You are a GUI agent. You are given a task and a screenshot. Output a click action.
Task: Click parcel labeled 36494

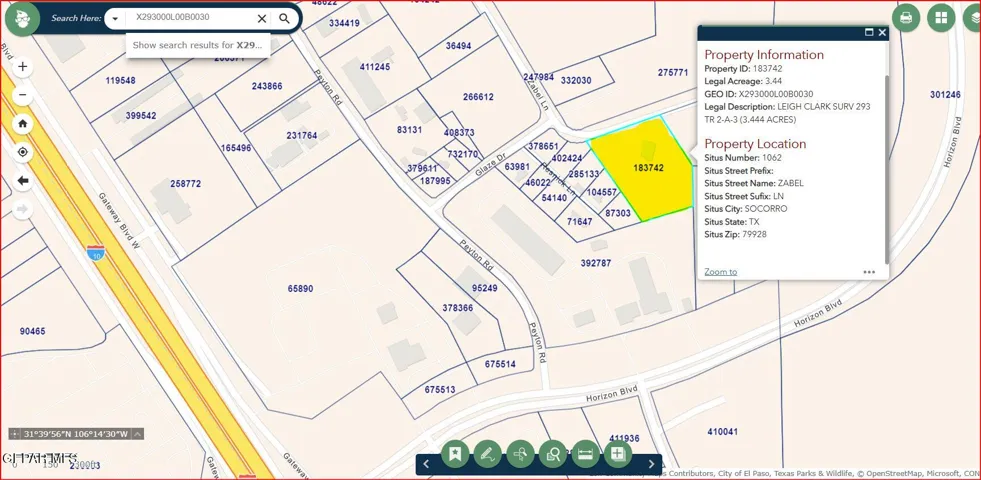tap(459, 46)
